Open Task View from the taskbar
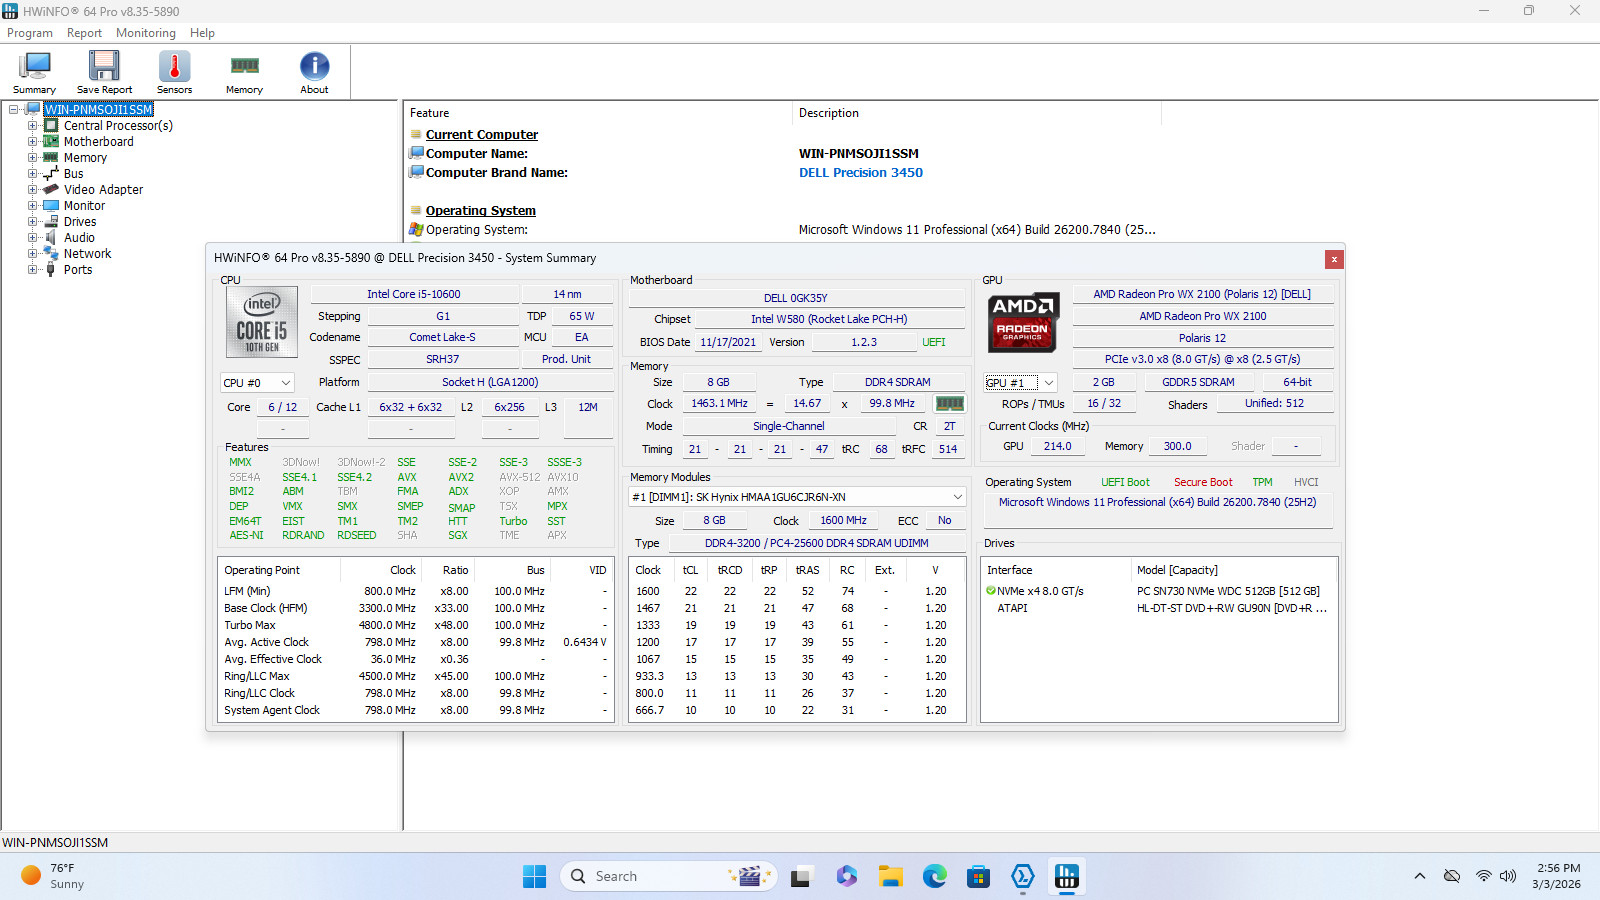 click(801, 876)
